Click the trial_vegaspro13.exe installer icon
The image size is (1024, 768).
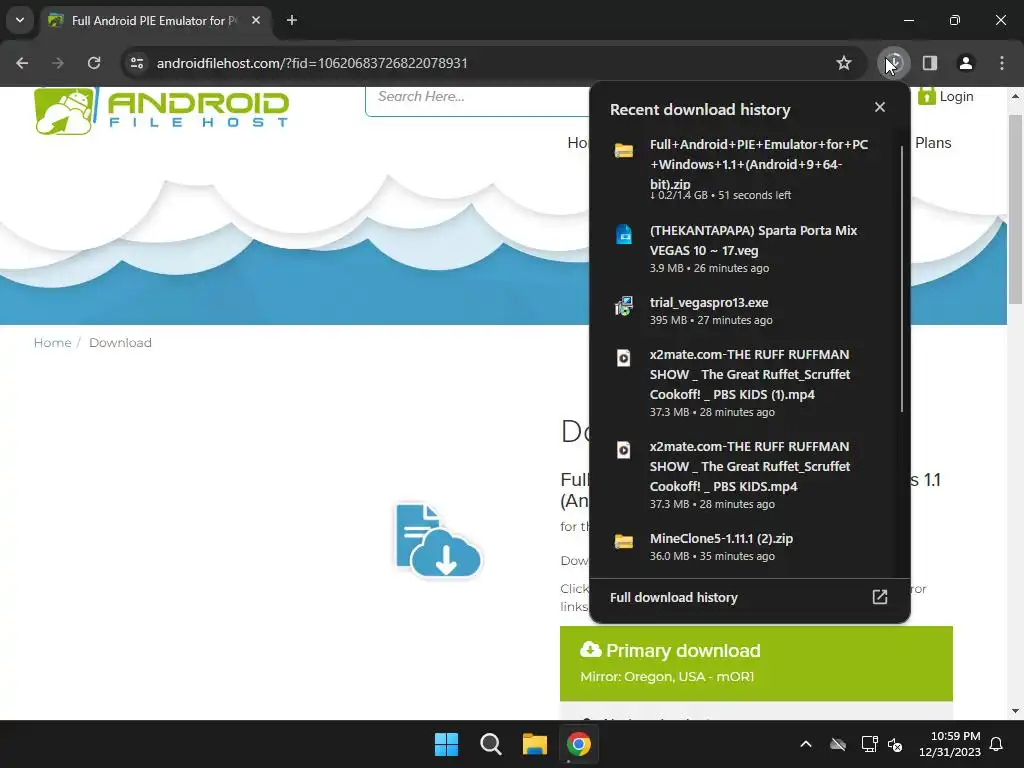624,306
